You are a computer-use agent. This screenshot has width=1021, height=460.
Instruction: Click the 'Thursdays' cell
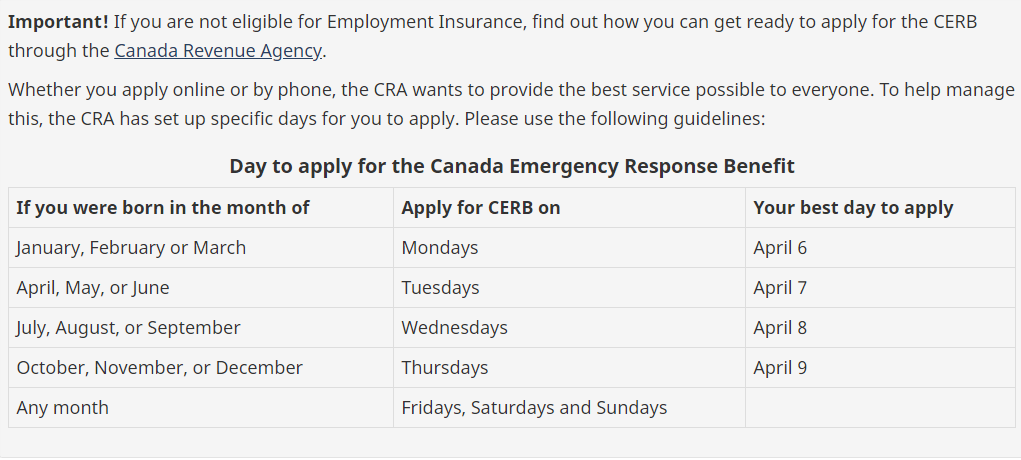(x=569, y=367)
